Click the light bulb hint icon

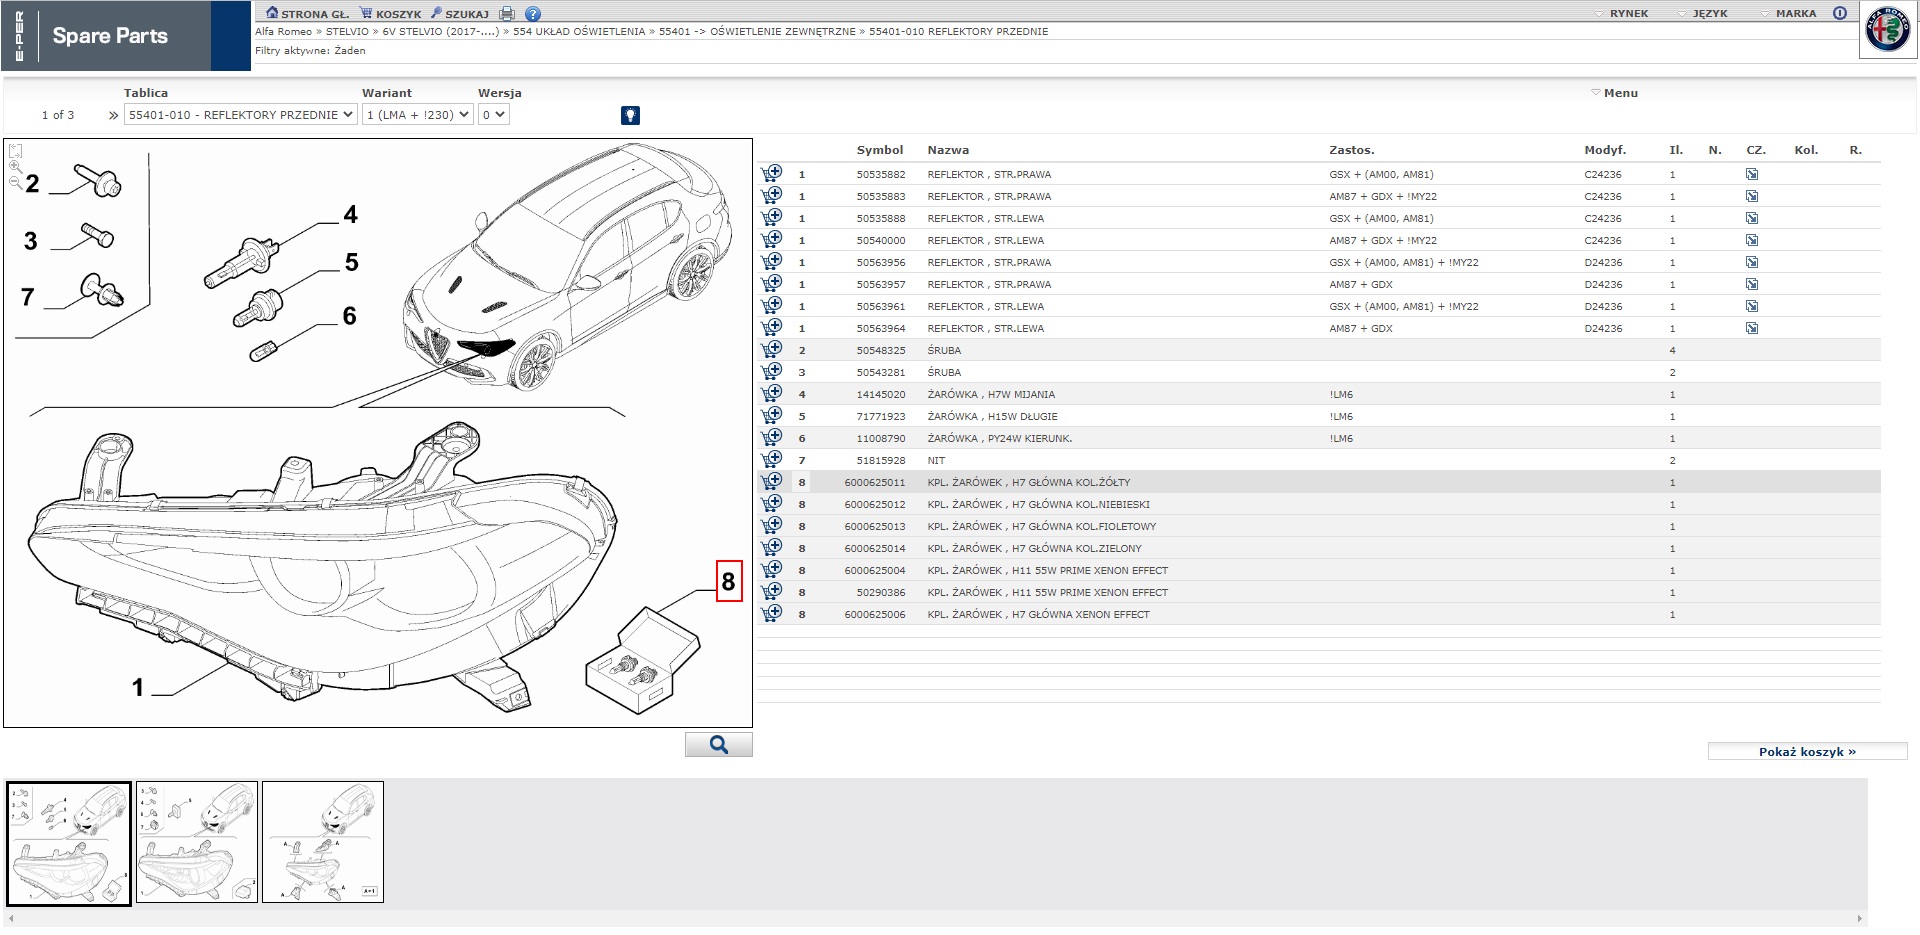pyautogui.click(x=630, y=115)
